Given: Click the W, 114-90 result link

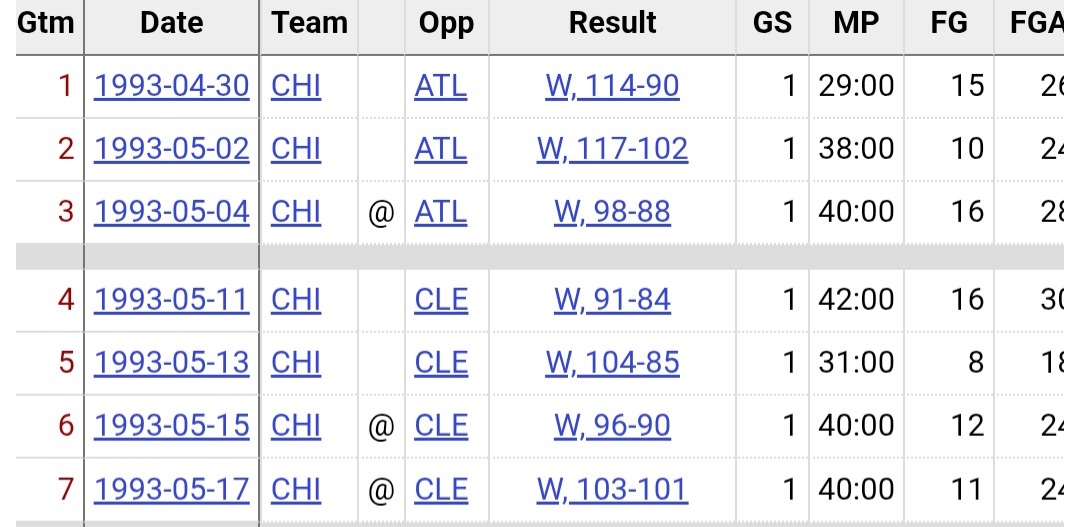Looking at the screenshot, I should click(612, 86).
